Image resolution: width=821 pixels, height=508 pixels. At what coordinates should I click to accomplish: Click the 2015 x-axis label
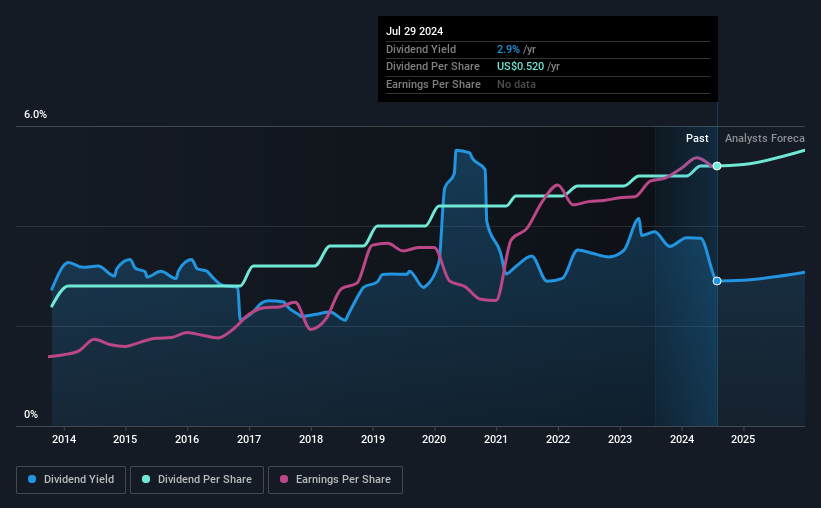pyautogui.click(x=125, y=439)
